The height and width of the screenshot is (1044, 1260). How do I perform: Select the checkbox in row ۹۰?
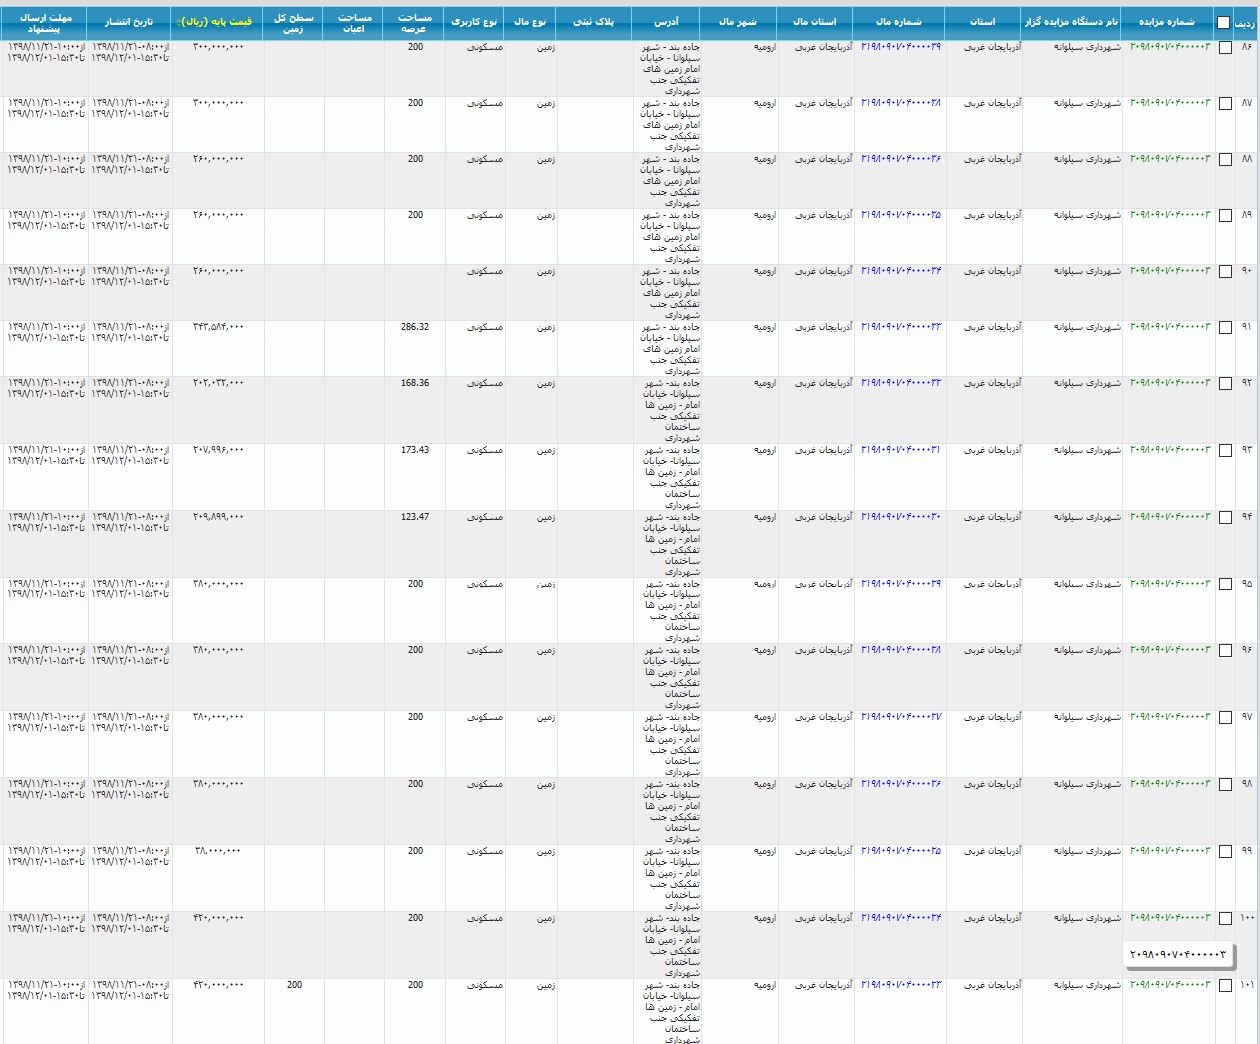pos(1225,272)
